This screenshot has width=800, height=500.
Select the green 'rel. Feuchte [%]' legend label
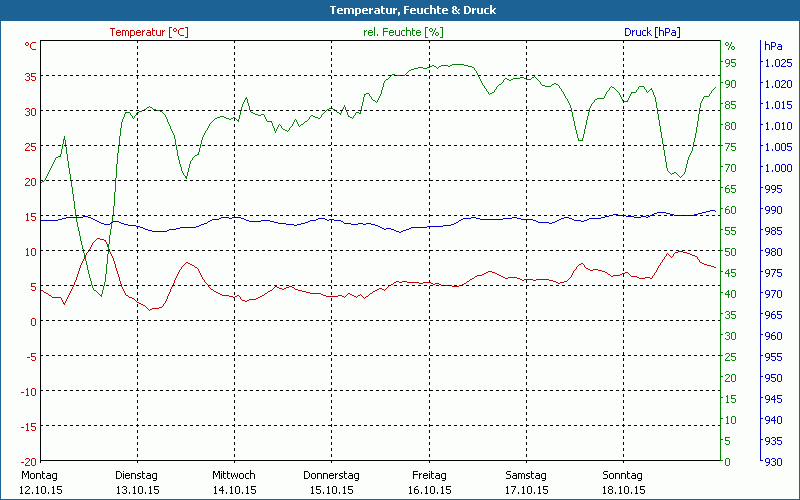pyautogui.click(x=403, y=32)
